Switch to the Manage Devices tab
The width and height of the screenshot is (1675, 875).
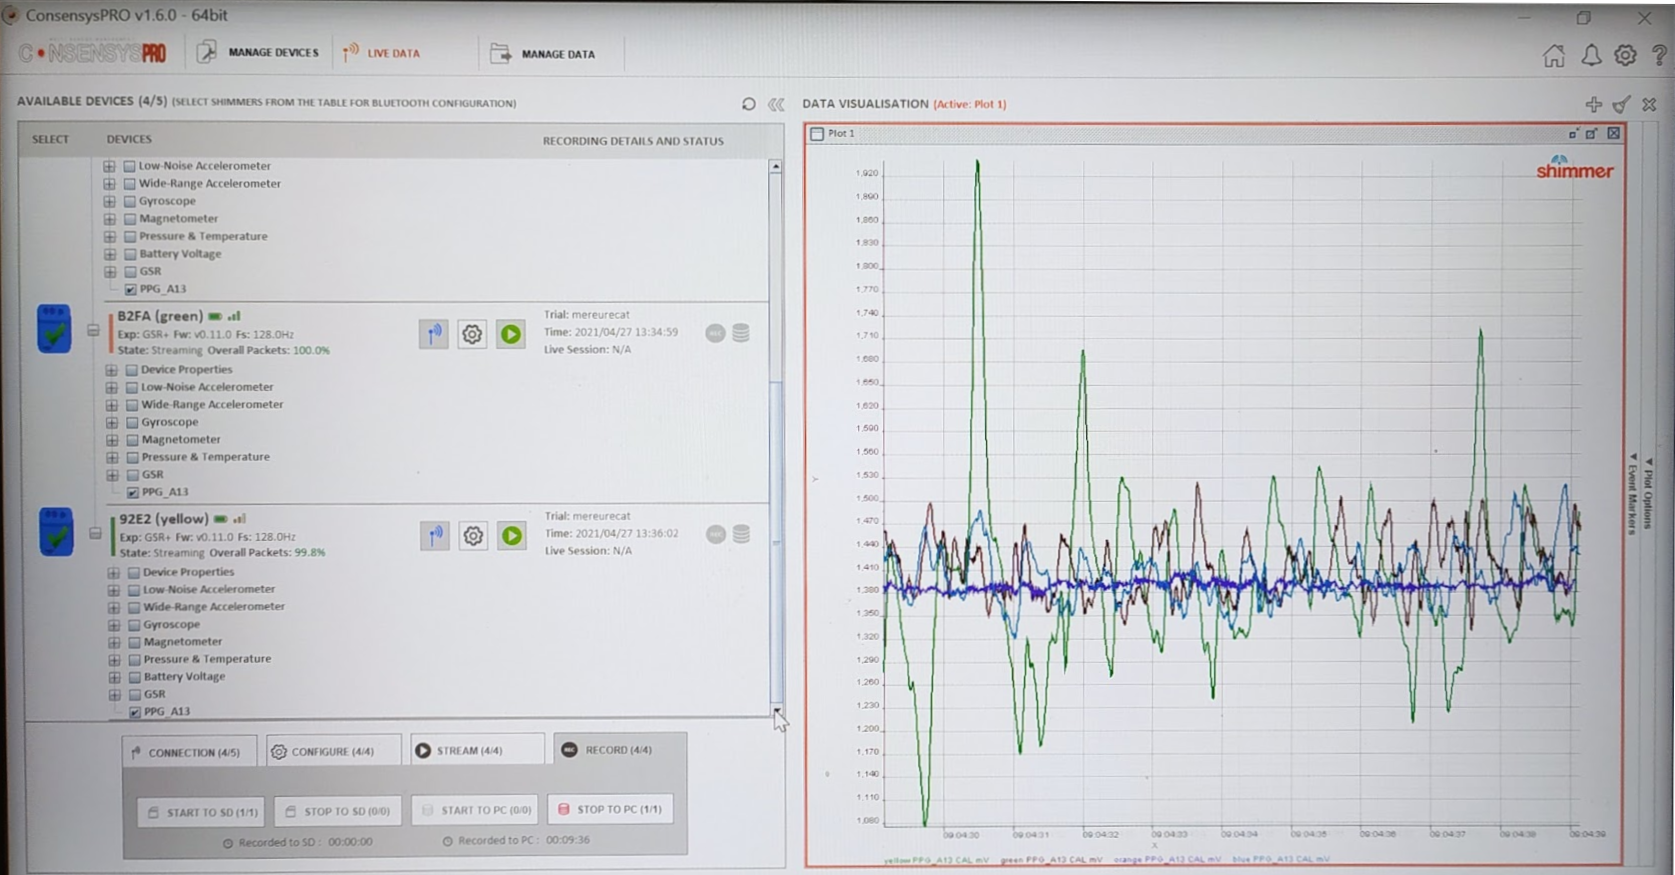[x=259, y=53]
